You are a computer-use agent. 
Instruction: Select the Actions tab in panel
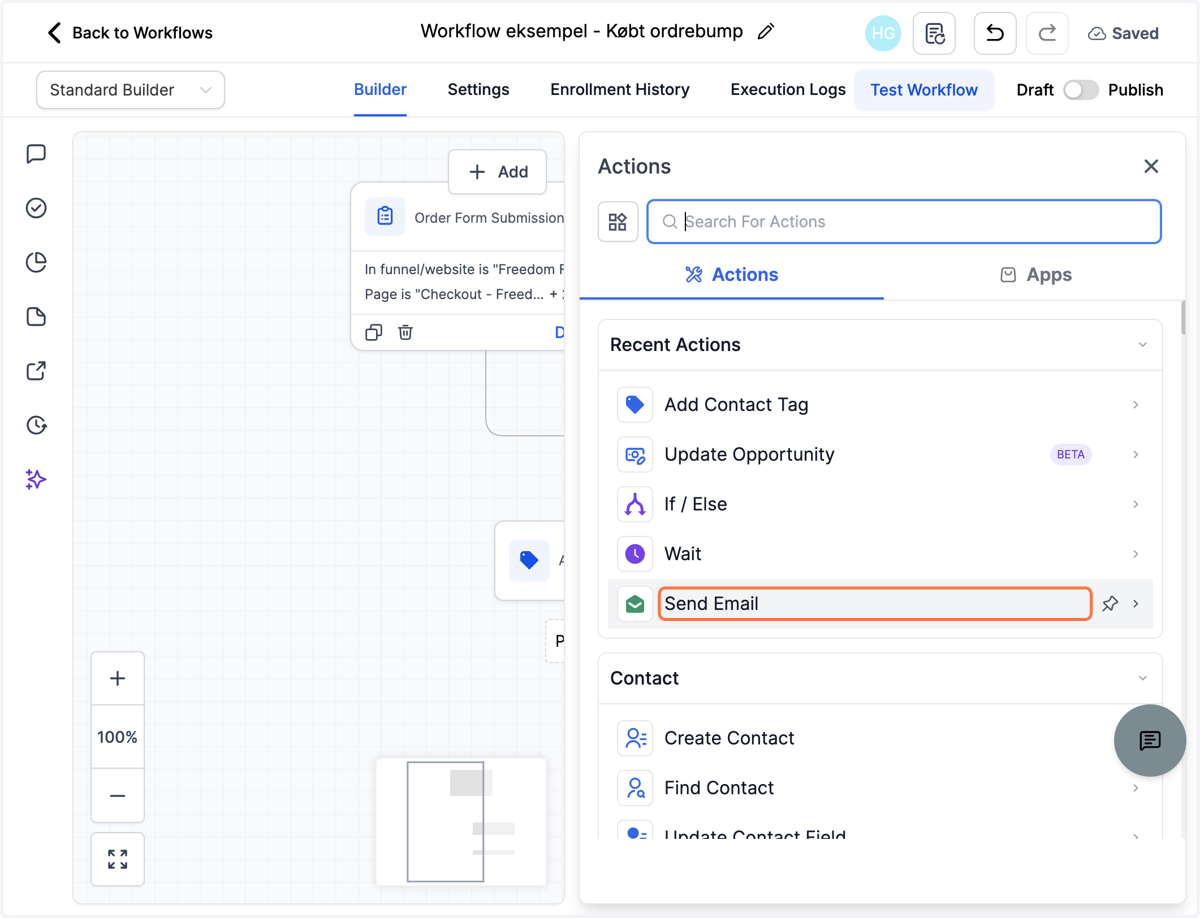point(732,275)
